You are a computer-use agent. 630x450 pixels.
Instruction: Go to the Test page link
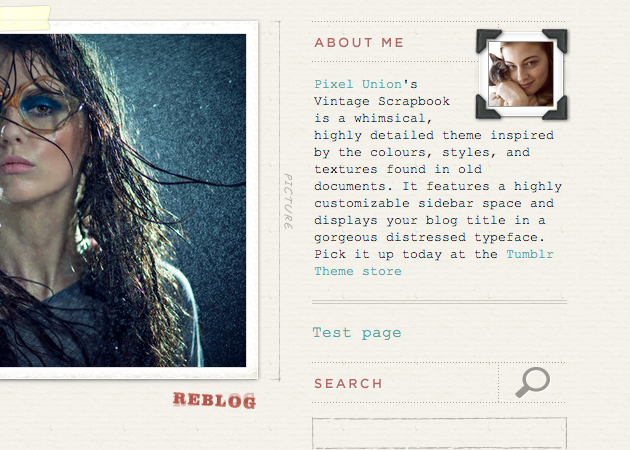pos(357,333)
